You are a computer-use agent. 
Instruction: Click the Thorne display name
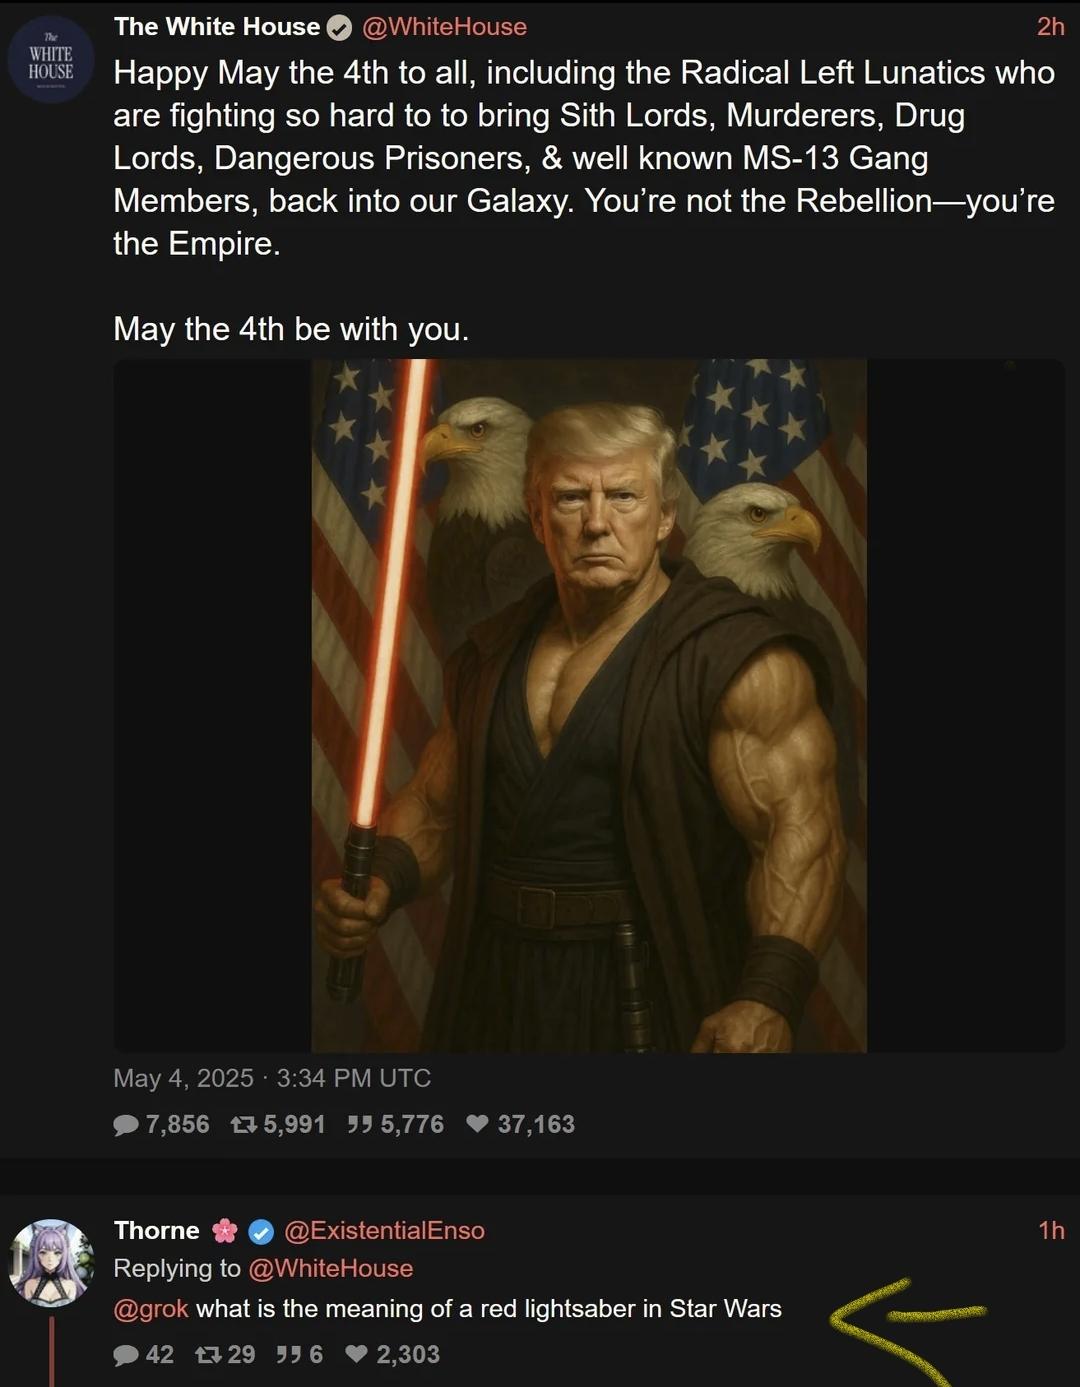157,1231
